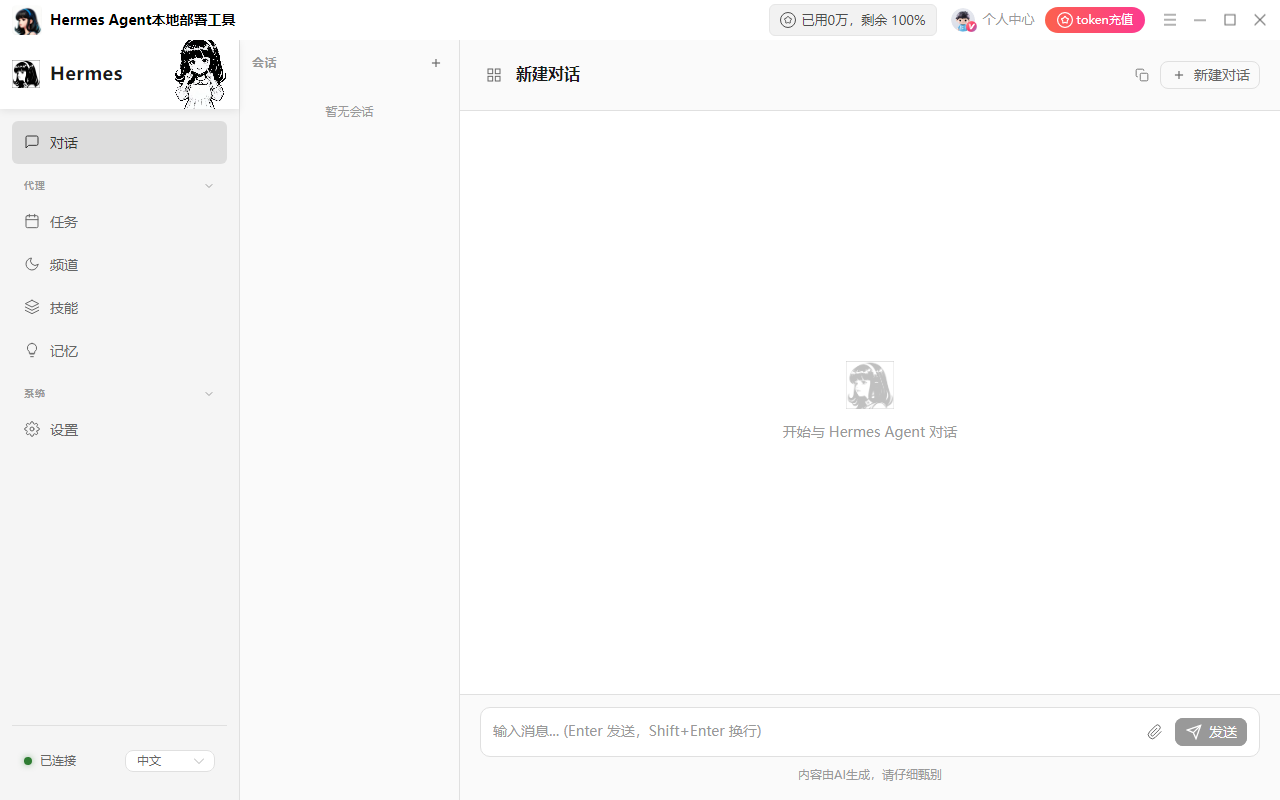The image size is (1280, 800).
Task: Open the 任务 tasks page
Action: pyautogui.click(x=119, y=222)
